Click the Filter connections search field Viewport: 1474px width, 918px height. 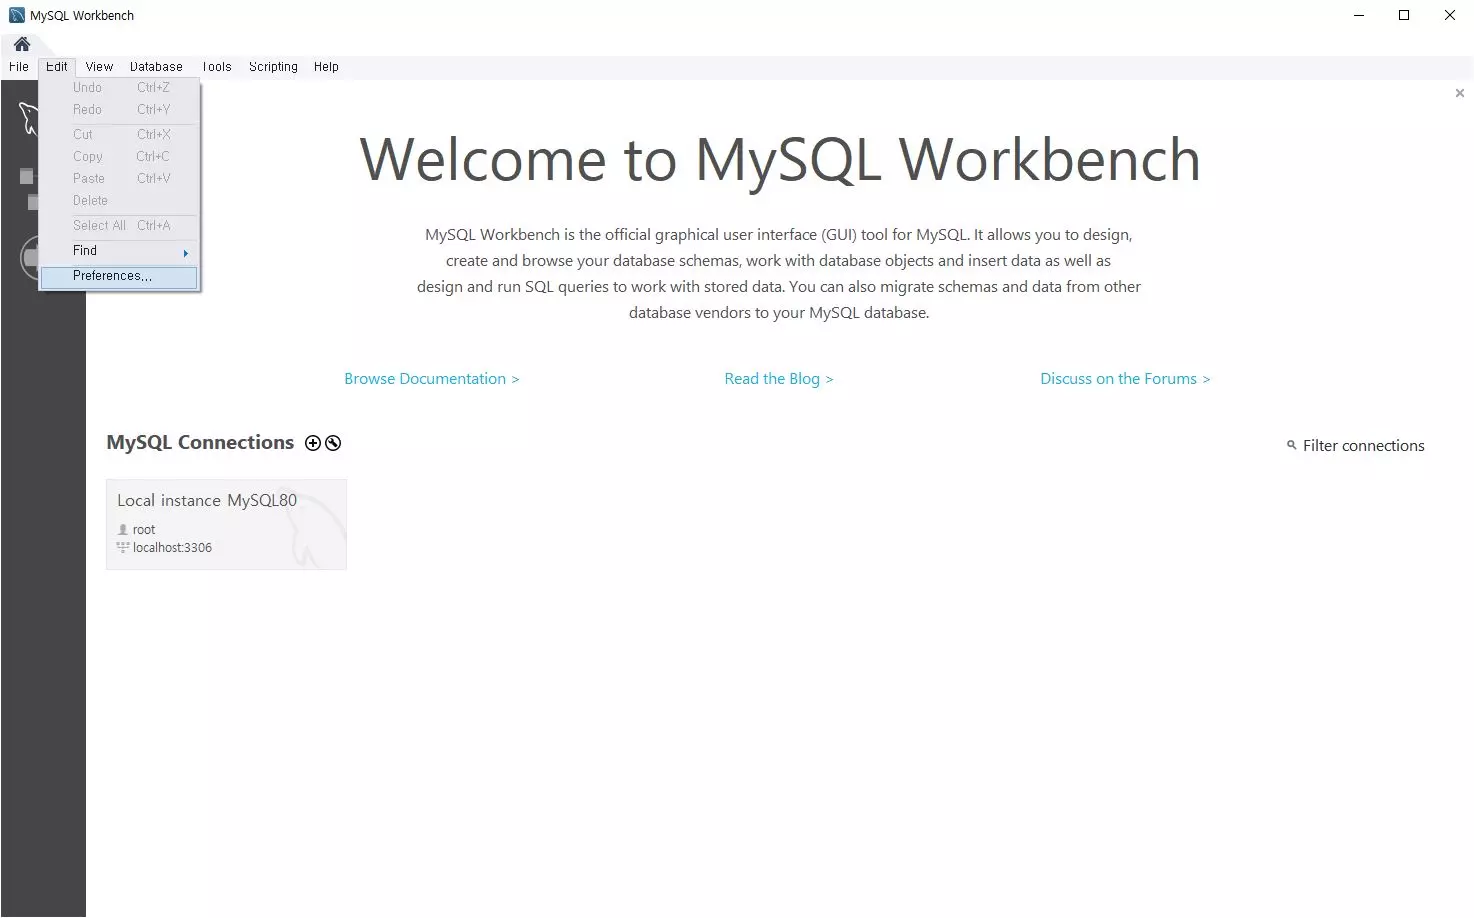(x=1363, y=446)
